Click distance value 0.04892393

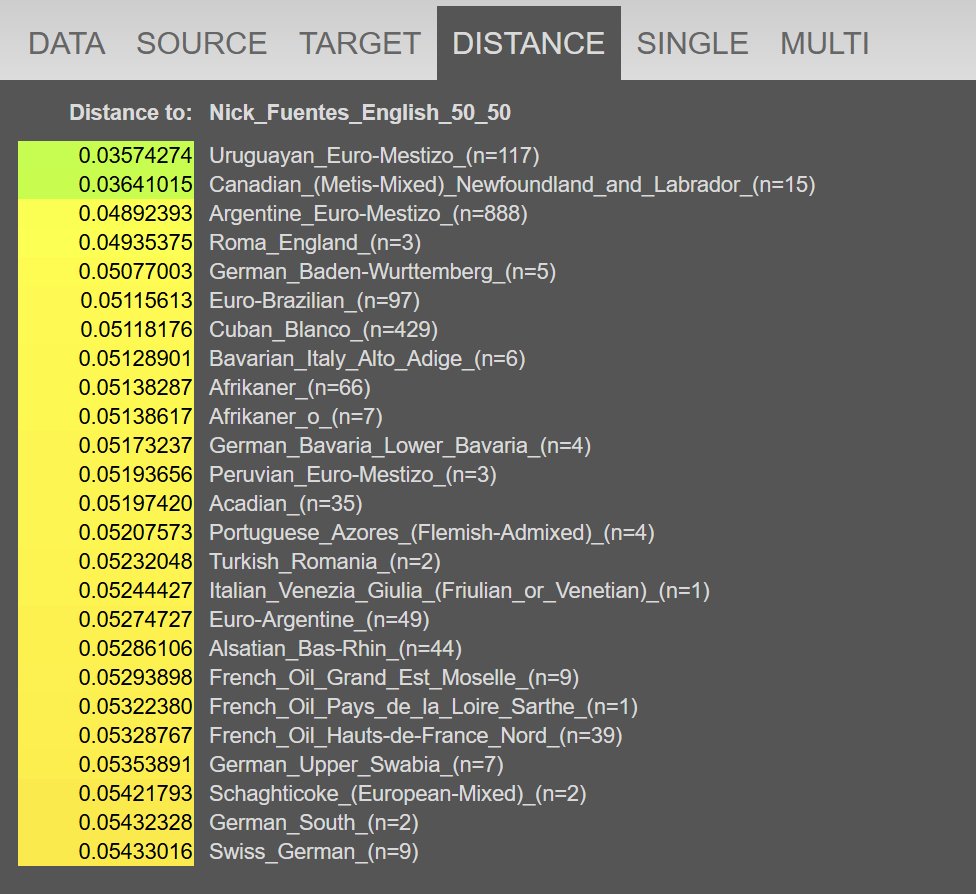point(136,214)
